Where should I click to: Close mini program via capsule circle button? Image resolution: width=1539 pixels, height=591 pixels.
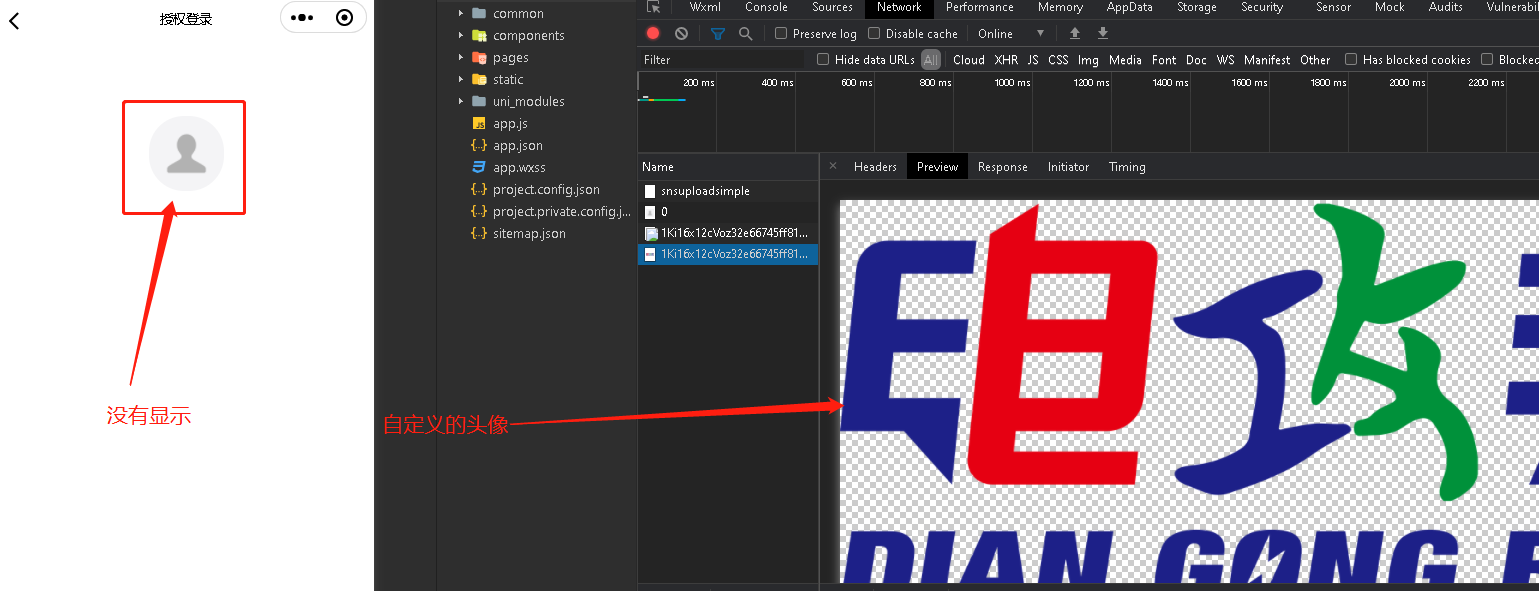pos(344,18)
